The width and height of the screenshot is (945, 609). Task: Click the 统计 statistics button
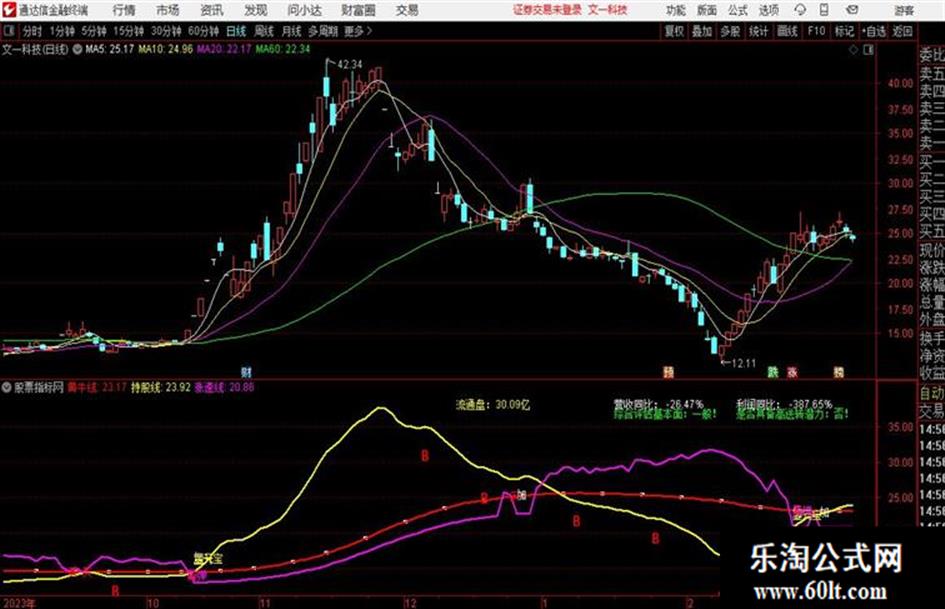pyautogui.click(x=758, y=31)
